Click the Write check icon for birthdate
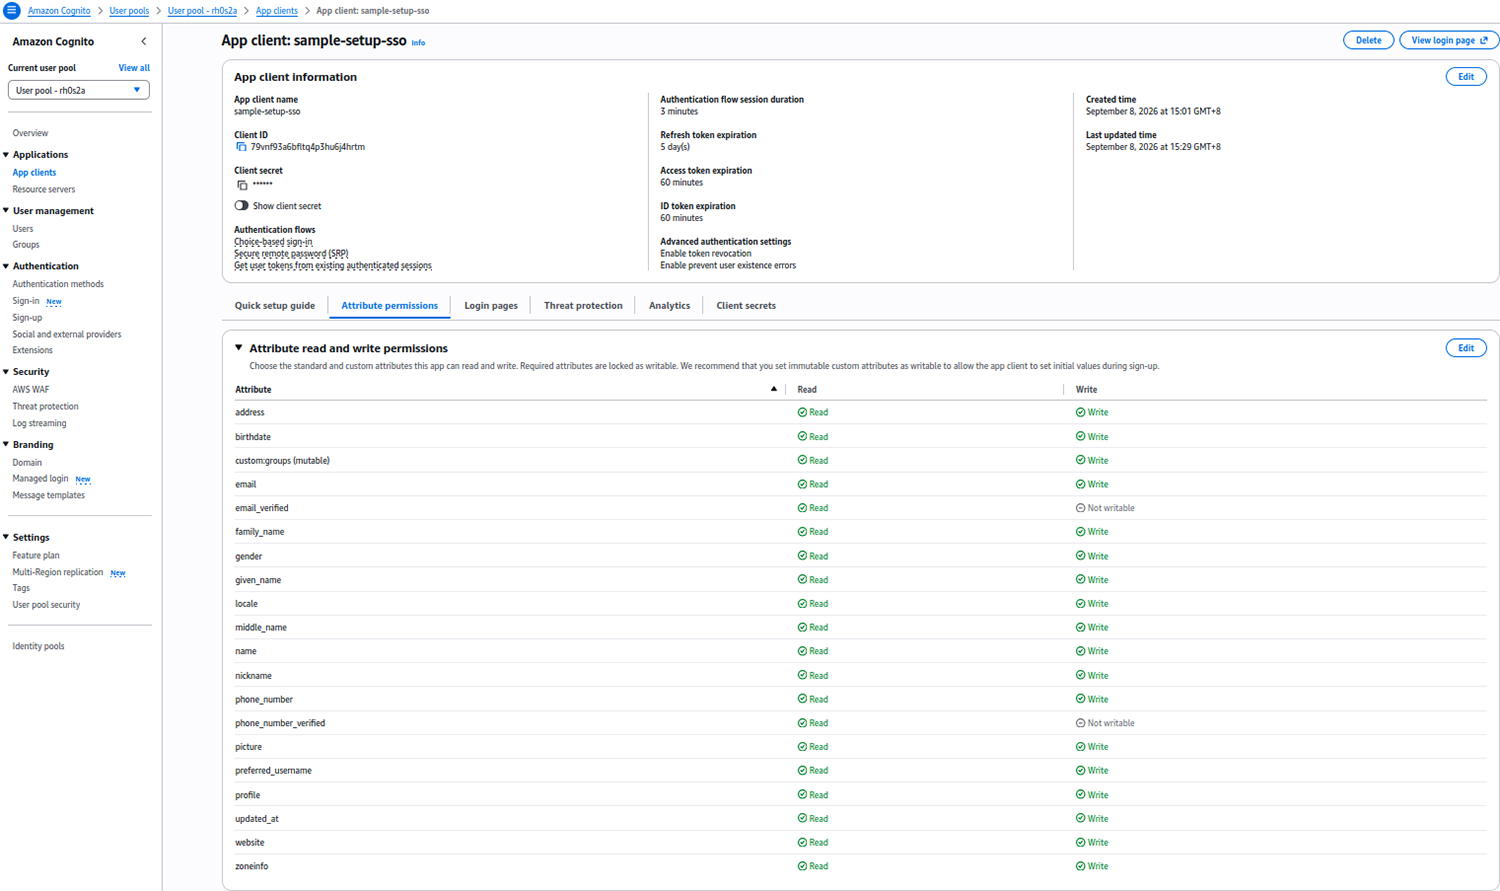The height and width of the screenshot is (891, 1500). tap(1080, 436)
